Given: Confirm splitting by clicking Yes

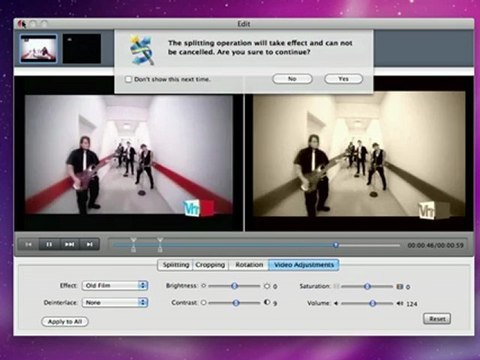Looking at the screenshot, I should coord(343,79).
